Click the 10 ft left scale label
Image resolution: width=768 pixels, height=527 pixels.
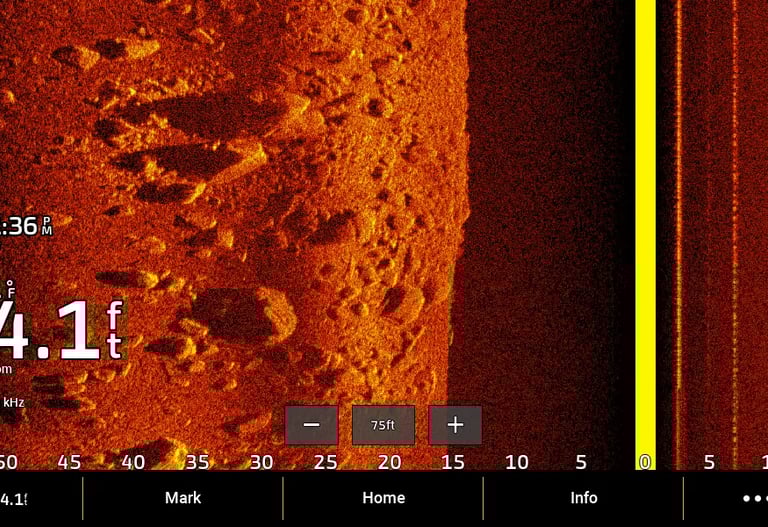point(517,462)
